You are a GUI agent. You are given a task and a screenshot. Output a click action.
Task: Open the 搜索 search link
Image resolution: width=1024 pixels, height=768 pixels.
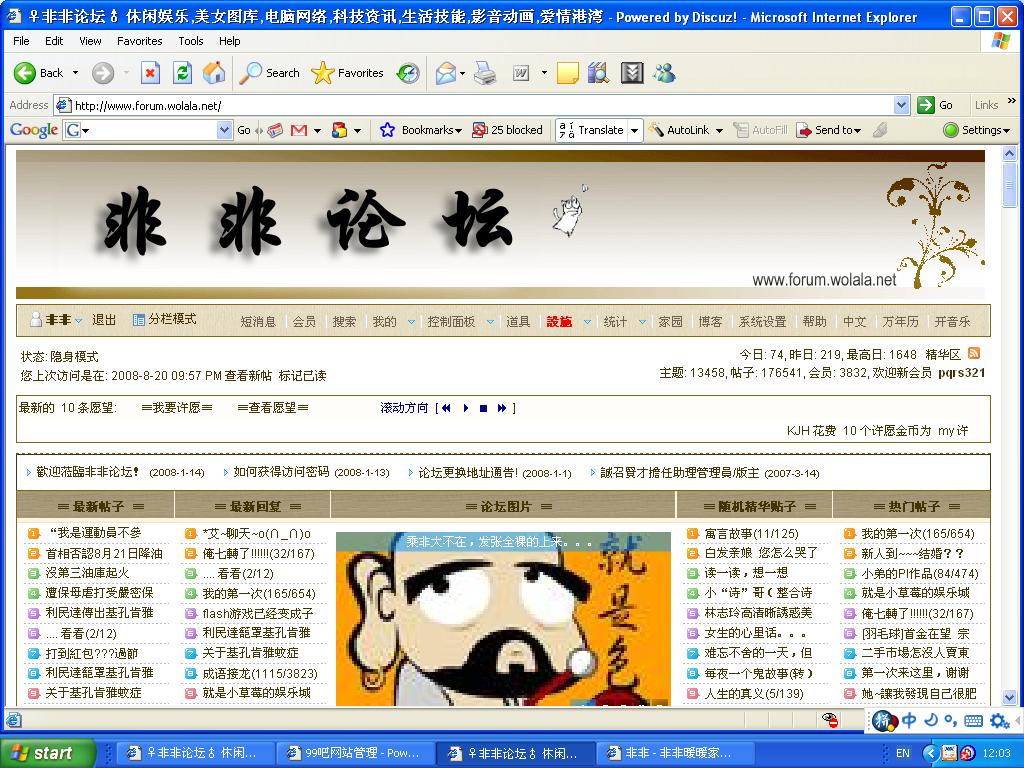344,322
